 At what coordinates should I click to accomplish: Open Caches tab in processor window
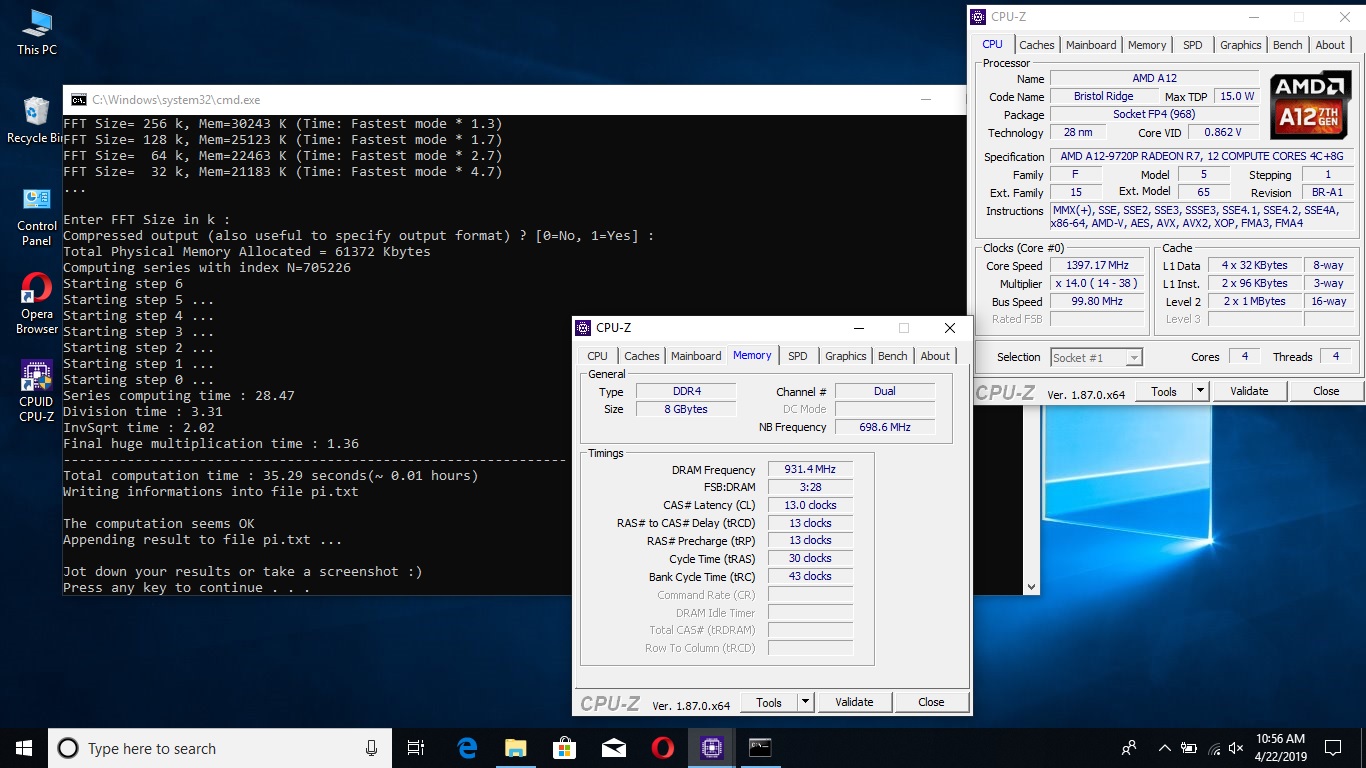pyautogui.click(x=1036, y=45)
